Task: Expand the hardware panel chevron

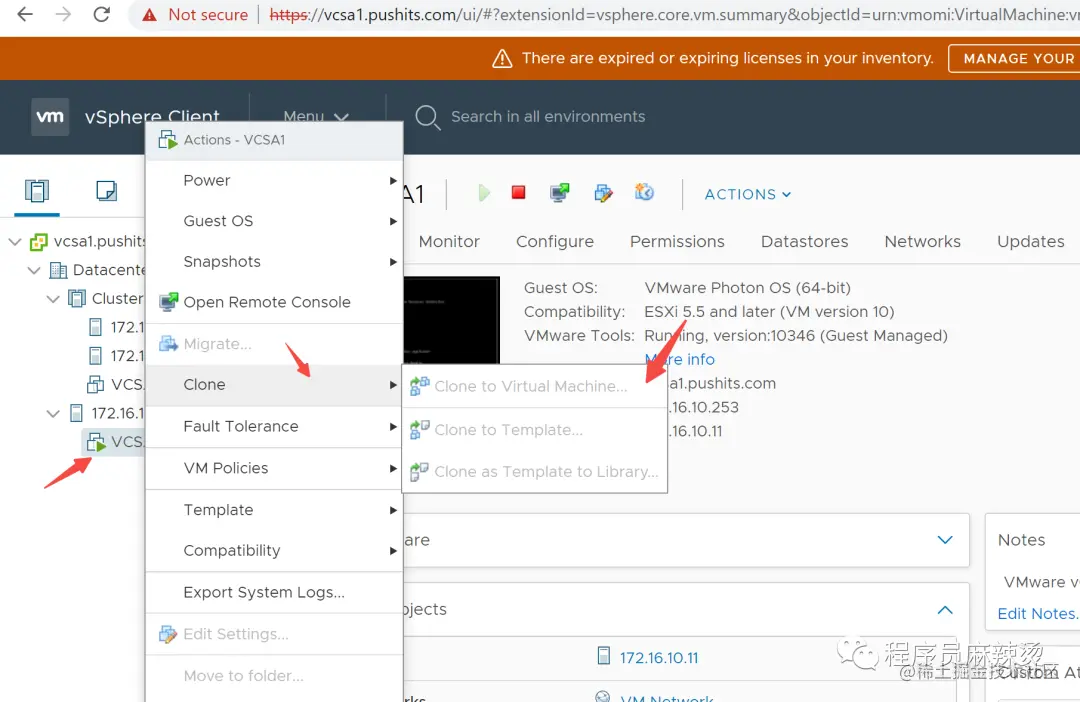Action: coord(945,540)
